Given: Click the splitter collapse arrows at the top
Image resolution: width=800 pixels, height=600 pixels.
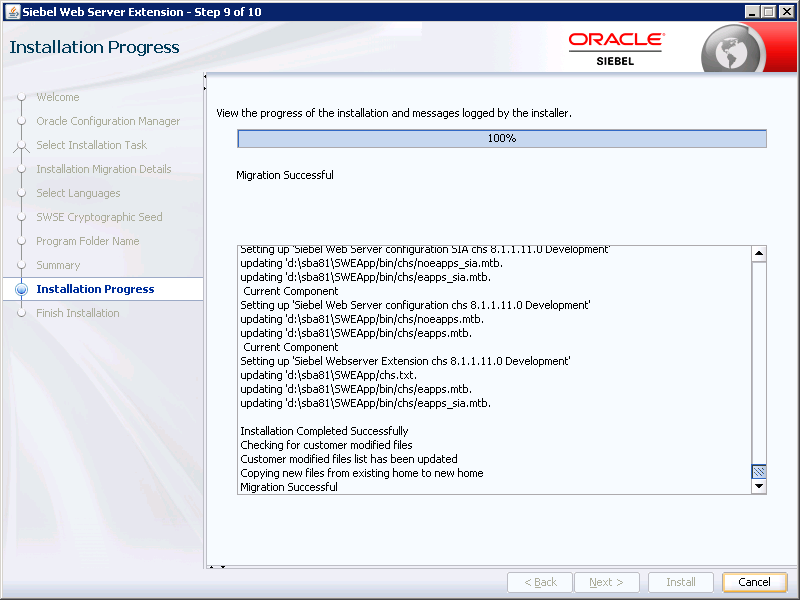Looking at the screenshot, I should (205, 82).
